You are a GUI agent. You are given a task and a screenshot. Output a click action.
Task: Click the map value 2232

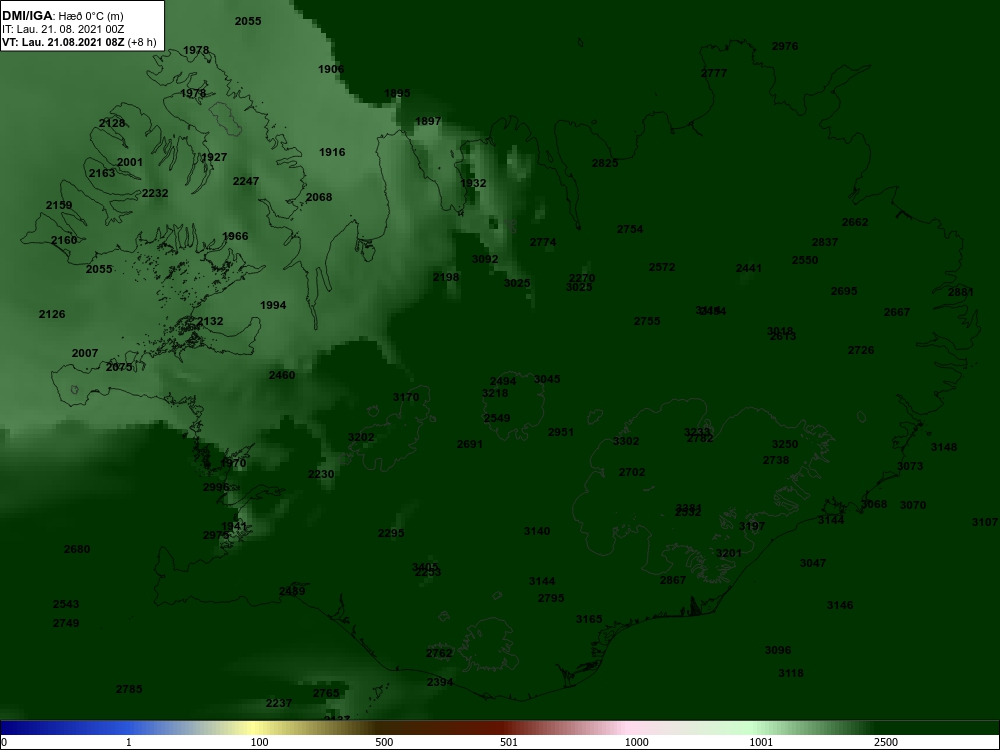click(x=154, y=193)
